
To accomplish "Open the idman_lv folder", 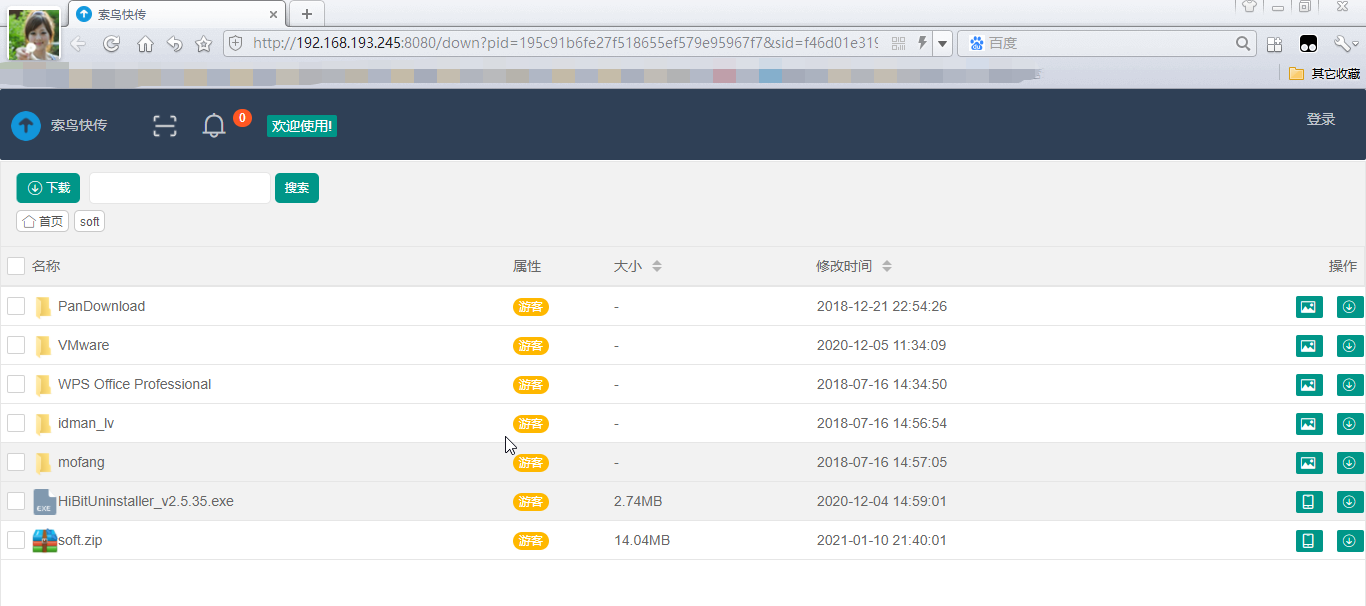I will tap(86, 423).
